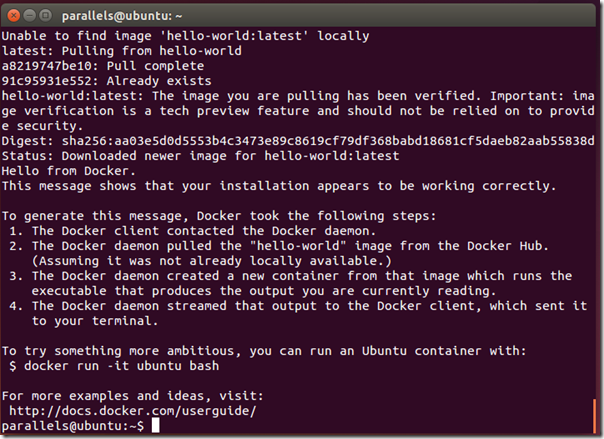Click the sha256 digest hash string
This screenshot has height=439, width=604.
(x=328, y=141)
